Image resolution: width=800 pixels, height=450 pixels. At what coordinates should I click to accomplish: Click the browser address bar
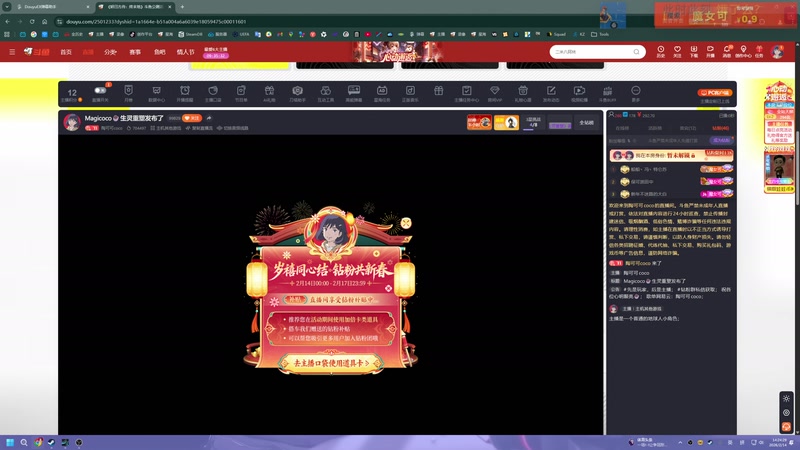tap(327, 21)
